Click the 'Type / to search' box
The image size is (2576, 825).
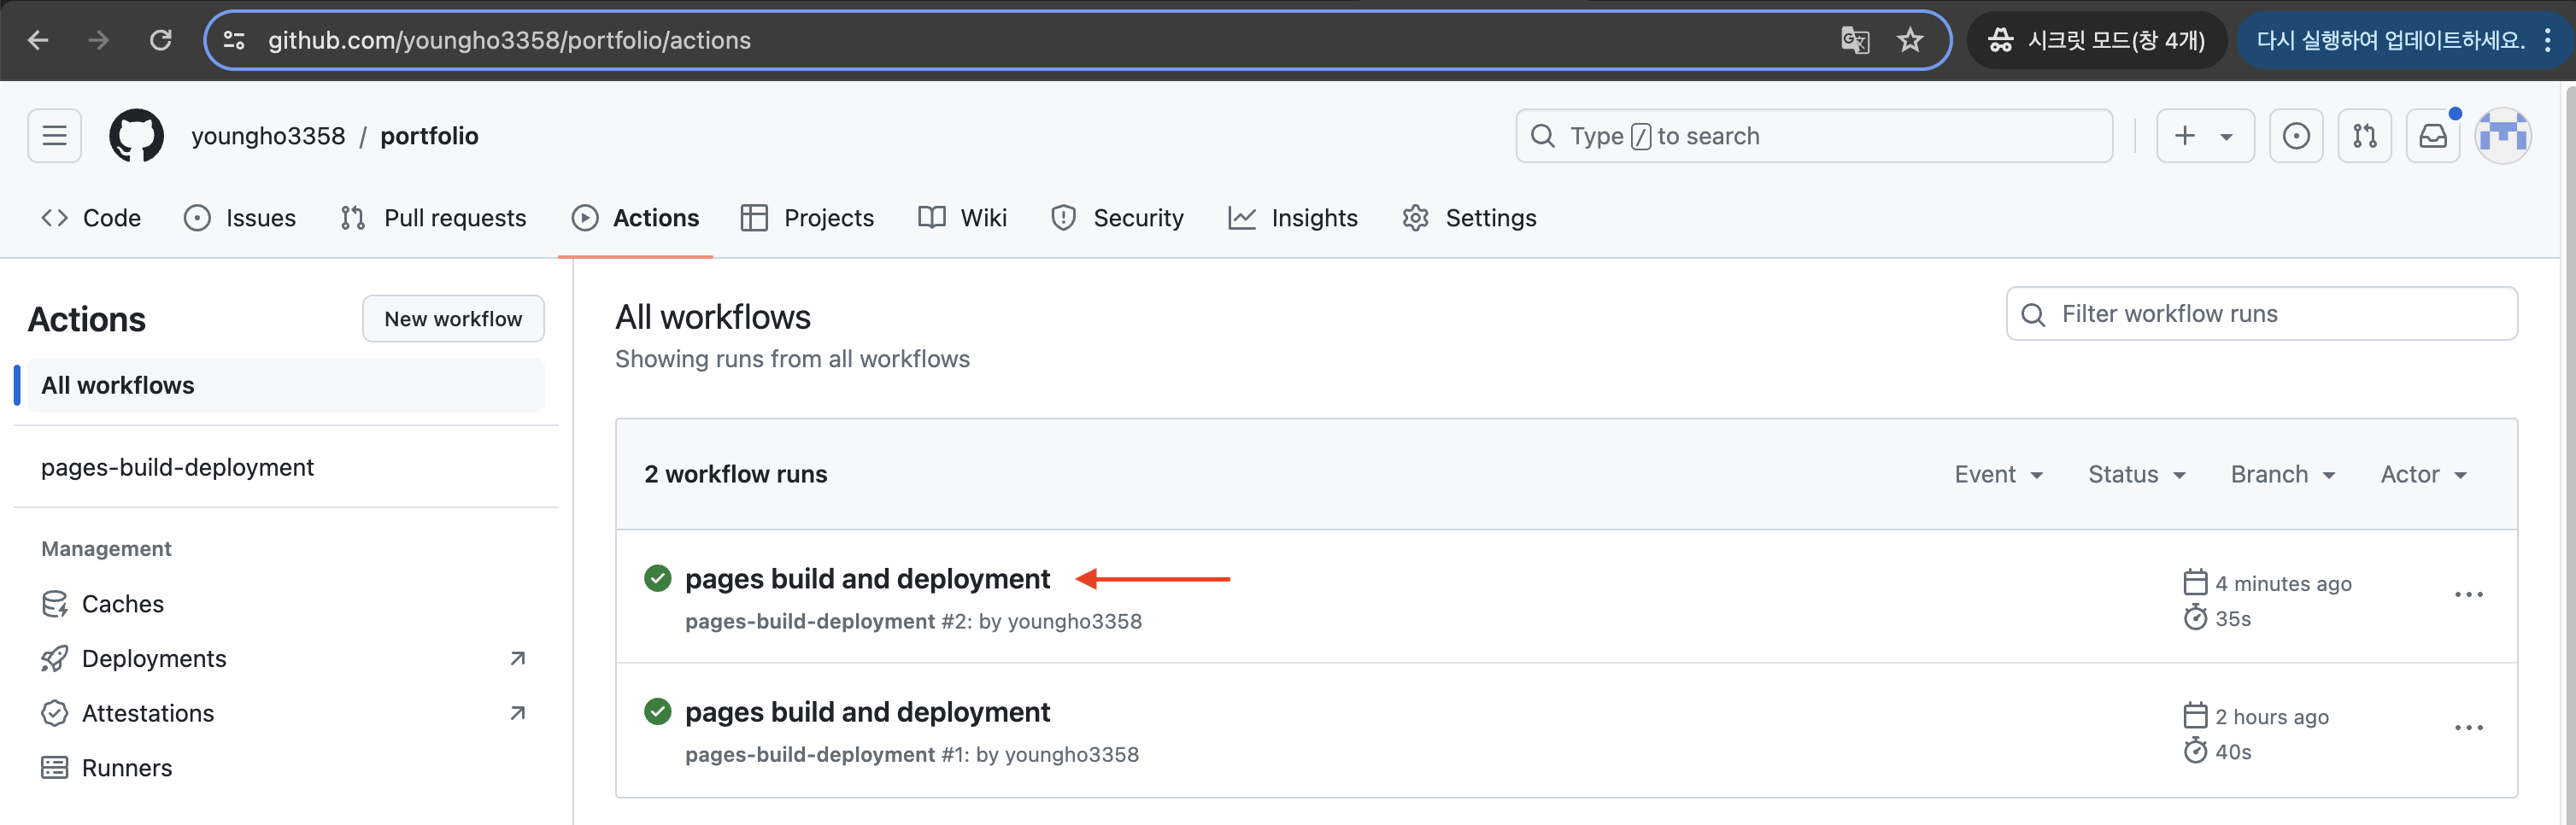[x=1814, y=135]
